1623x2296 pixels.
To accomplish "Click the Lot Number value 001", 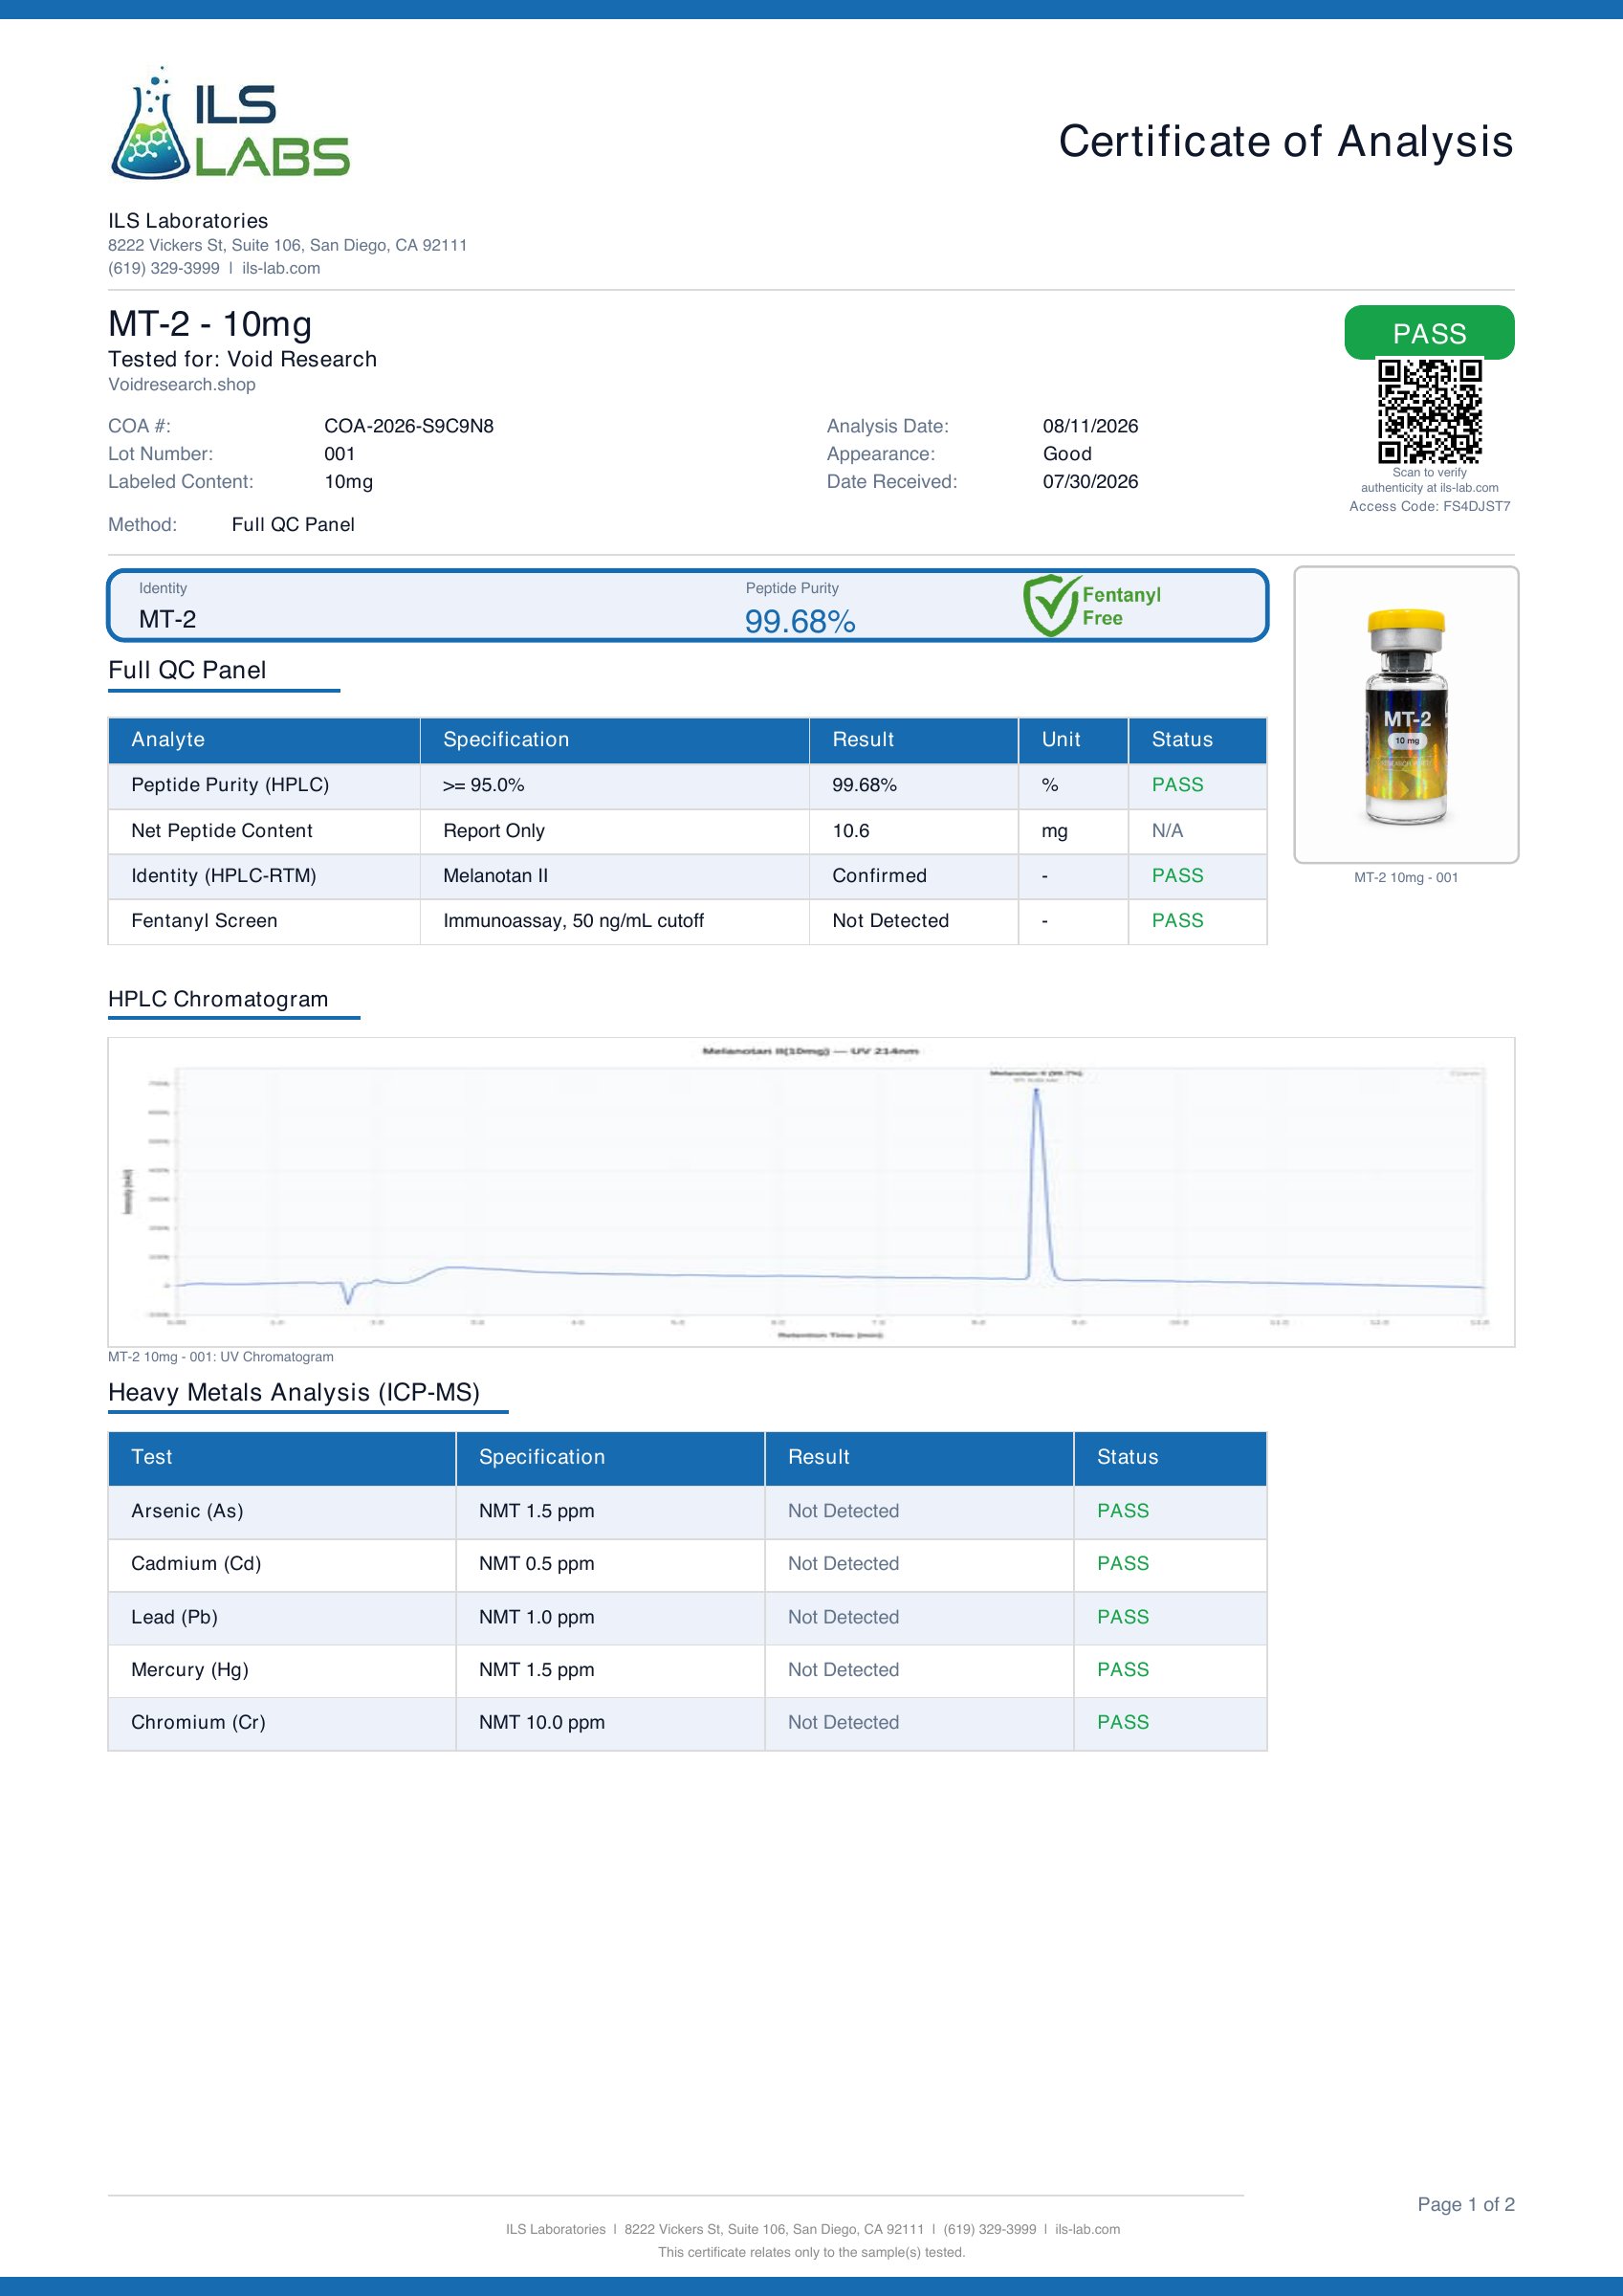I will pos(340,454).
